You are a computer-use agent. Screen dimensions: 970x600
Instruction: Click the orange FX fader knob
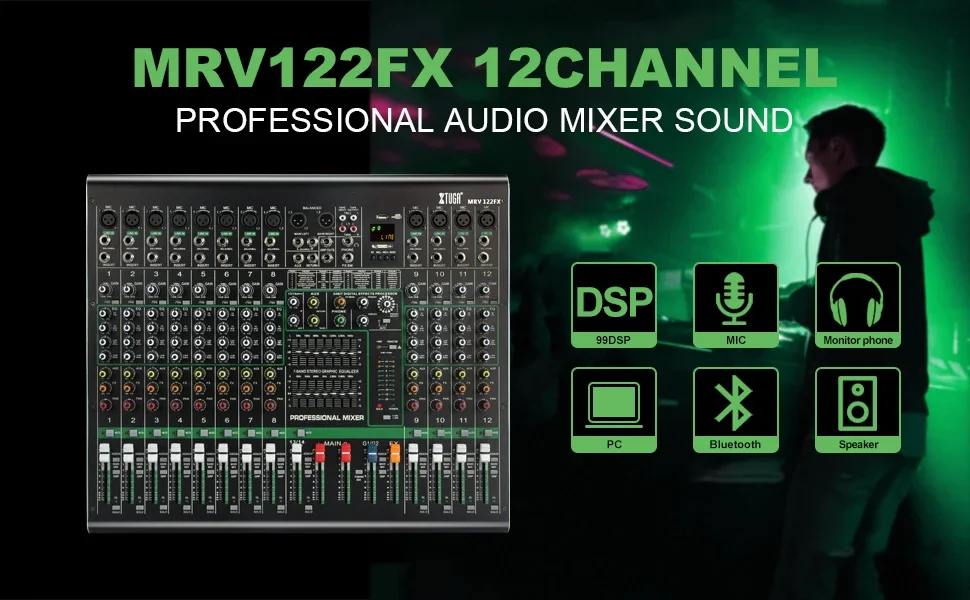coord(395,453)
